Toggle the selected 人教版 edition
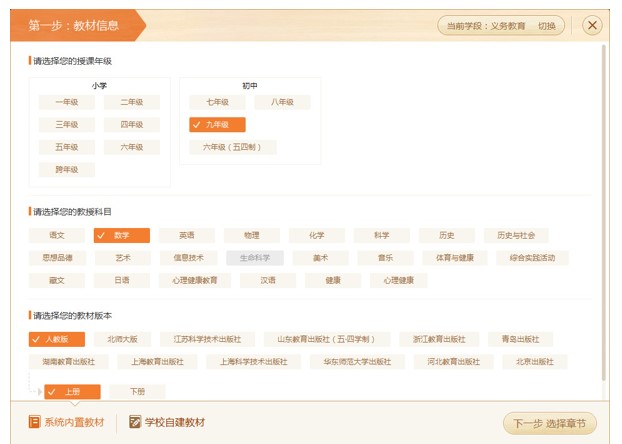The width and height of the screenshot is (622, 444). click(x=57, y=339)
